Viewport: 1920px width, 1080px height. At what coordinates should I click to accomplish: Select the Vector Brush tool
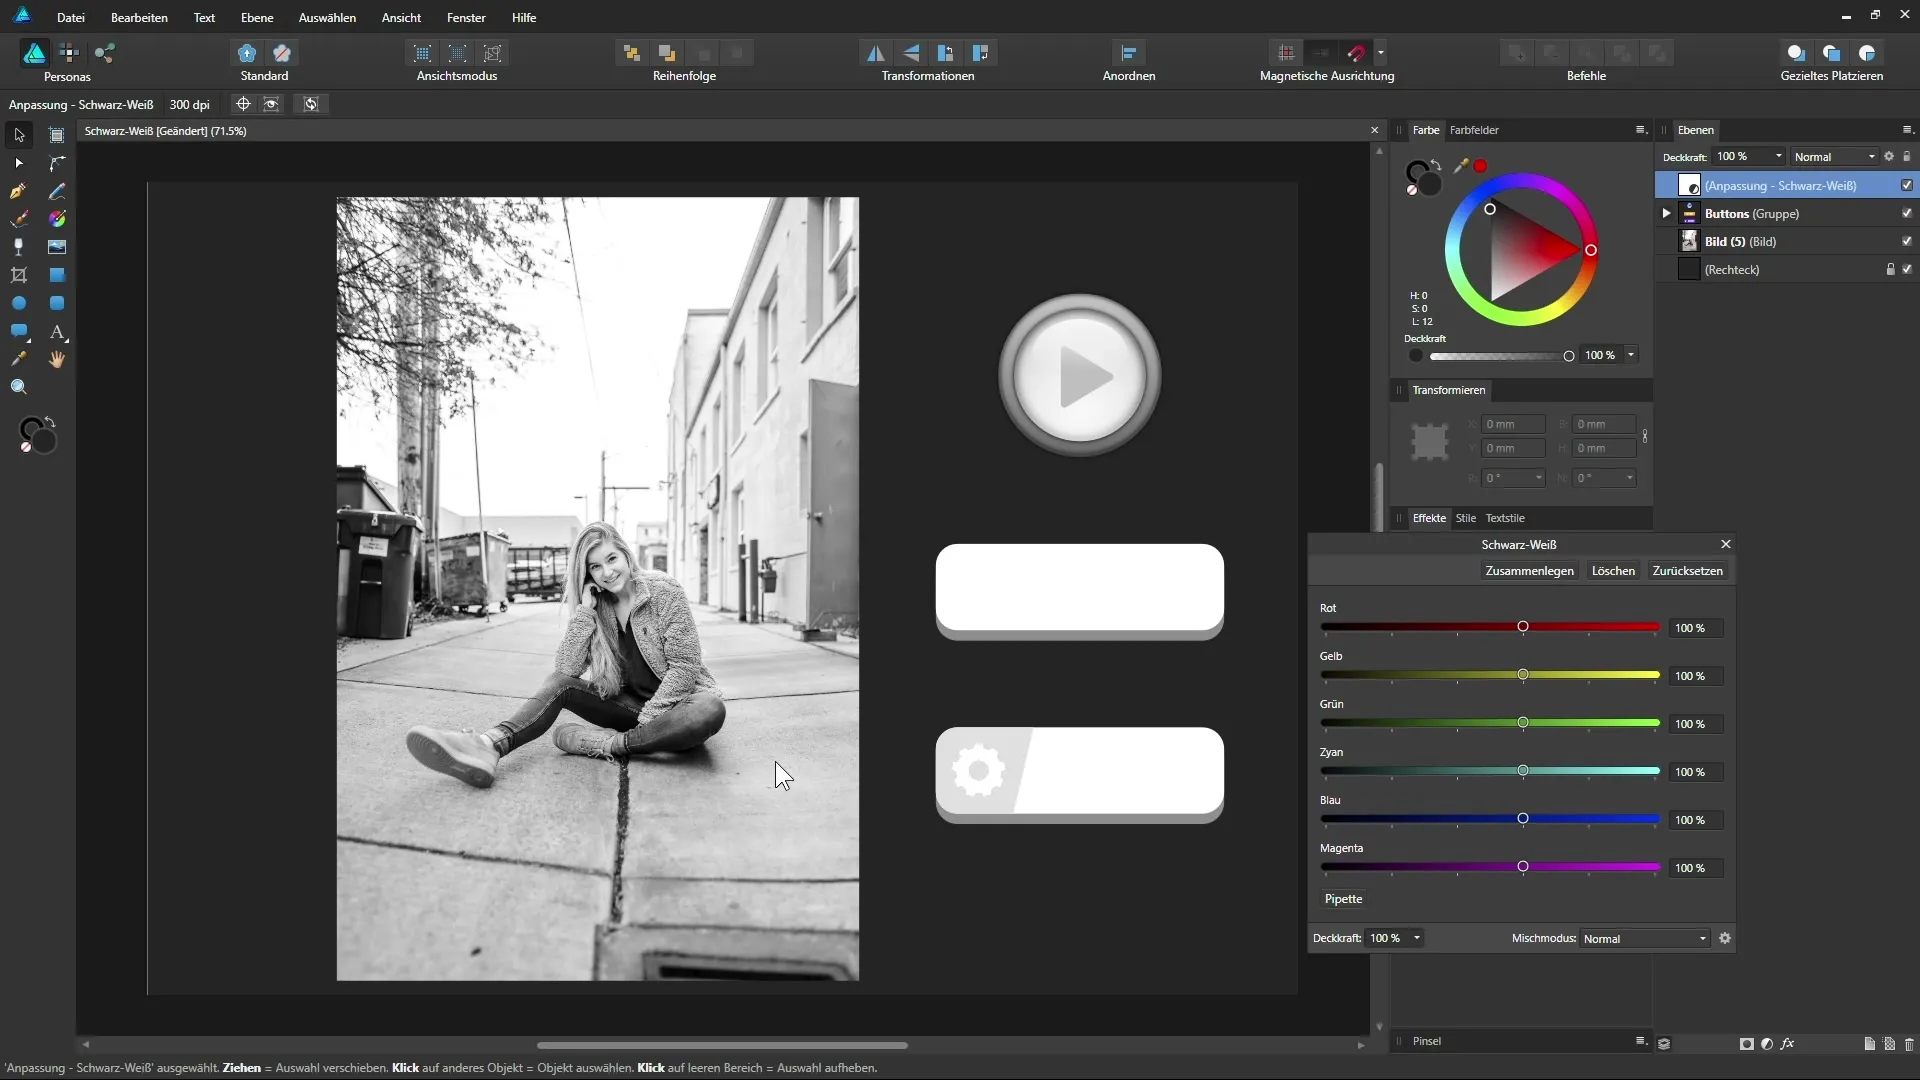coord(19,219)
